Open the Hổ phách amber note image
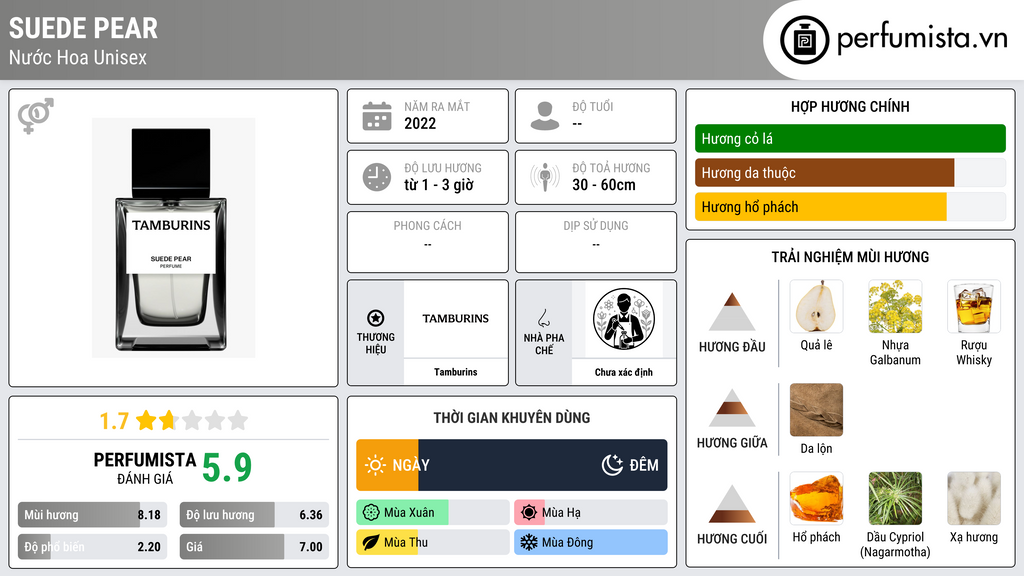This screenshot has width=1024, height=576. tap(816, 498)
